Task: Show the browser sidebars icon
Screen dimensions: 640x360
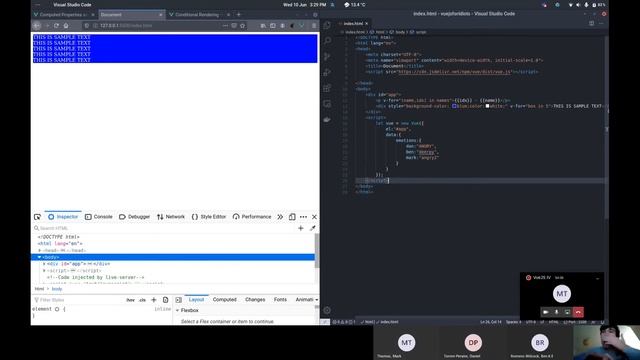Action: point(273,25)
